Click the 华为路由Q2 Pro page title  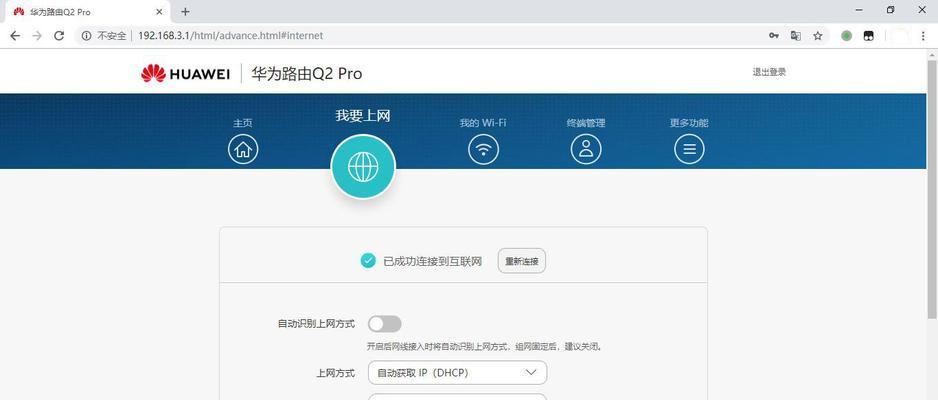pos(307,74)
